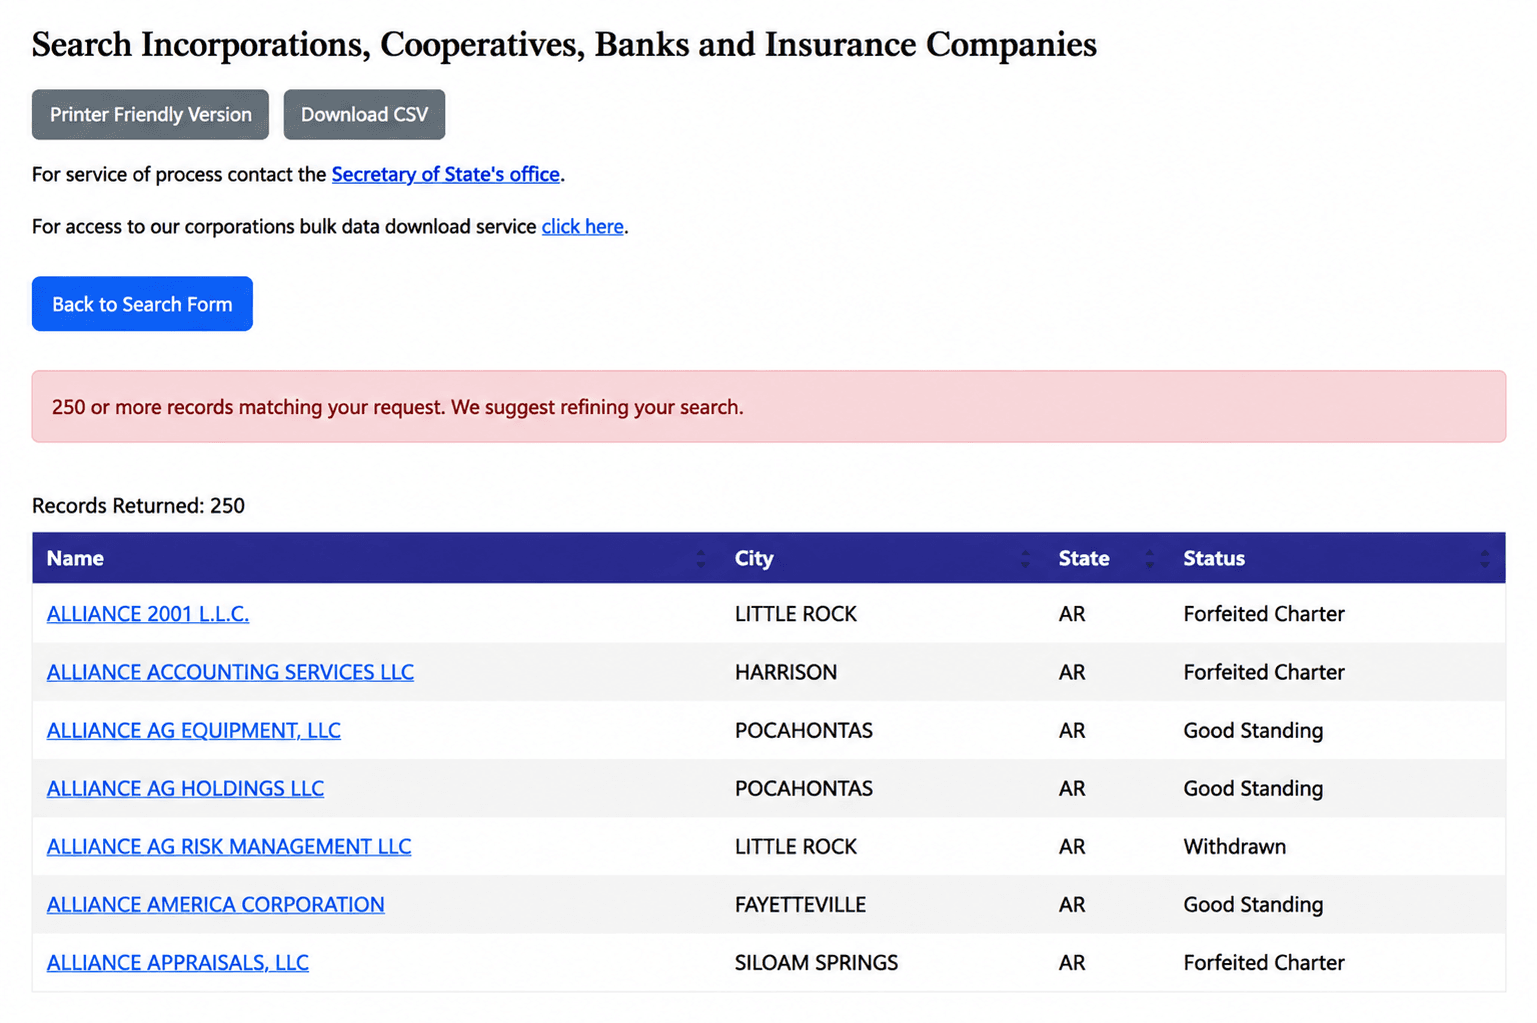
Task: Select the SILOAM SPRINGS city cell
Action: coord(816,962)
